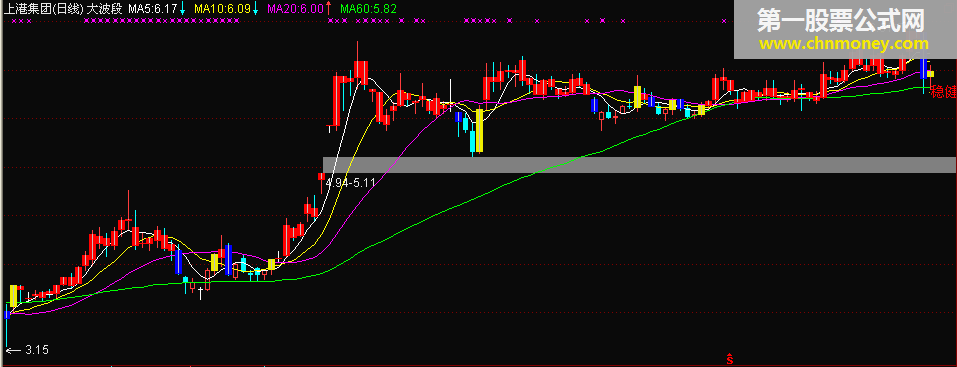The height and width of the screenshot is (367, 957).
Task: Click the tall red candle at the peak
Action: [x=361, y=72]
